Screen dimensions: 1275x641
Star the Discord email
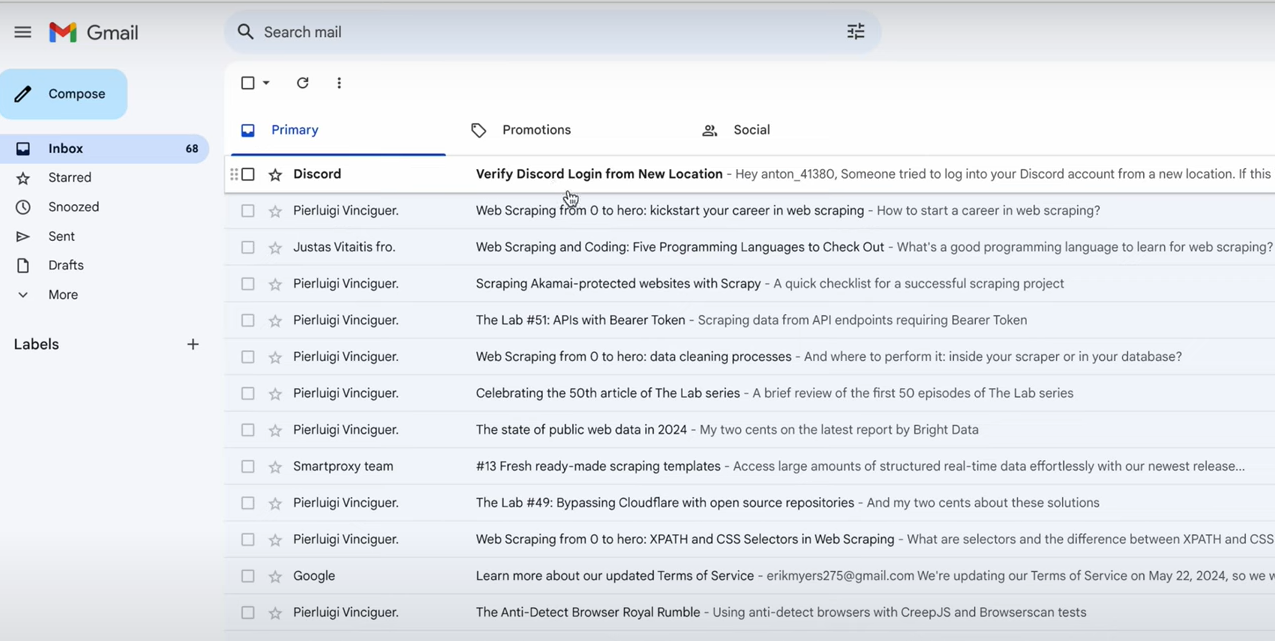[x=275, y=174]
